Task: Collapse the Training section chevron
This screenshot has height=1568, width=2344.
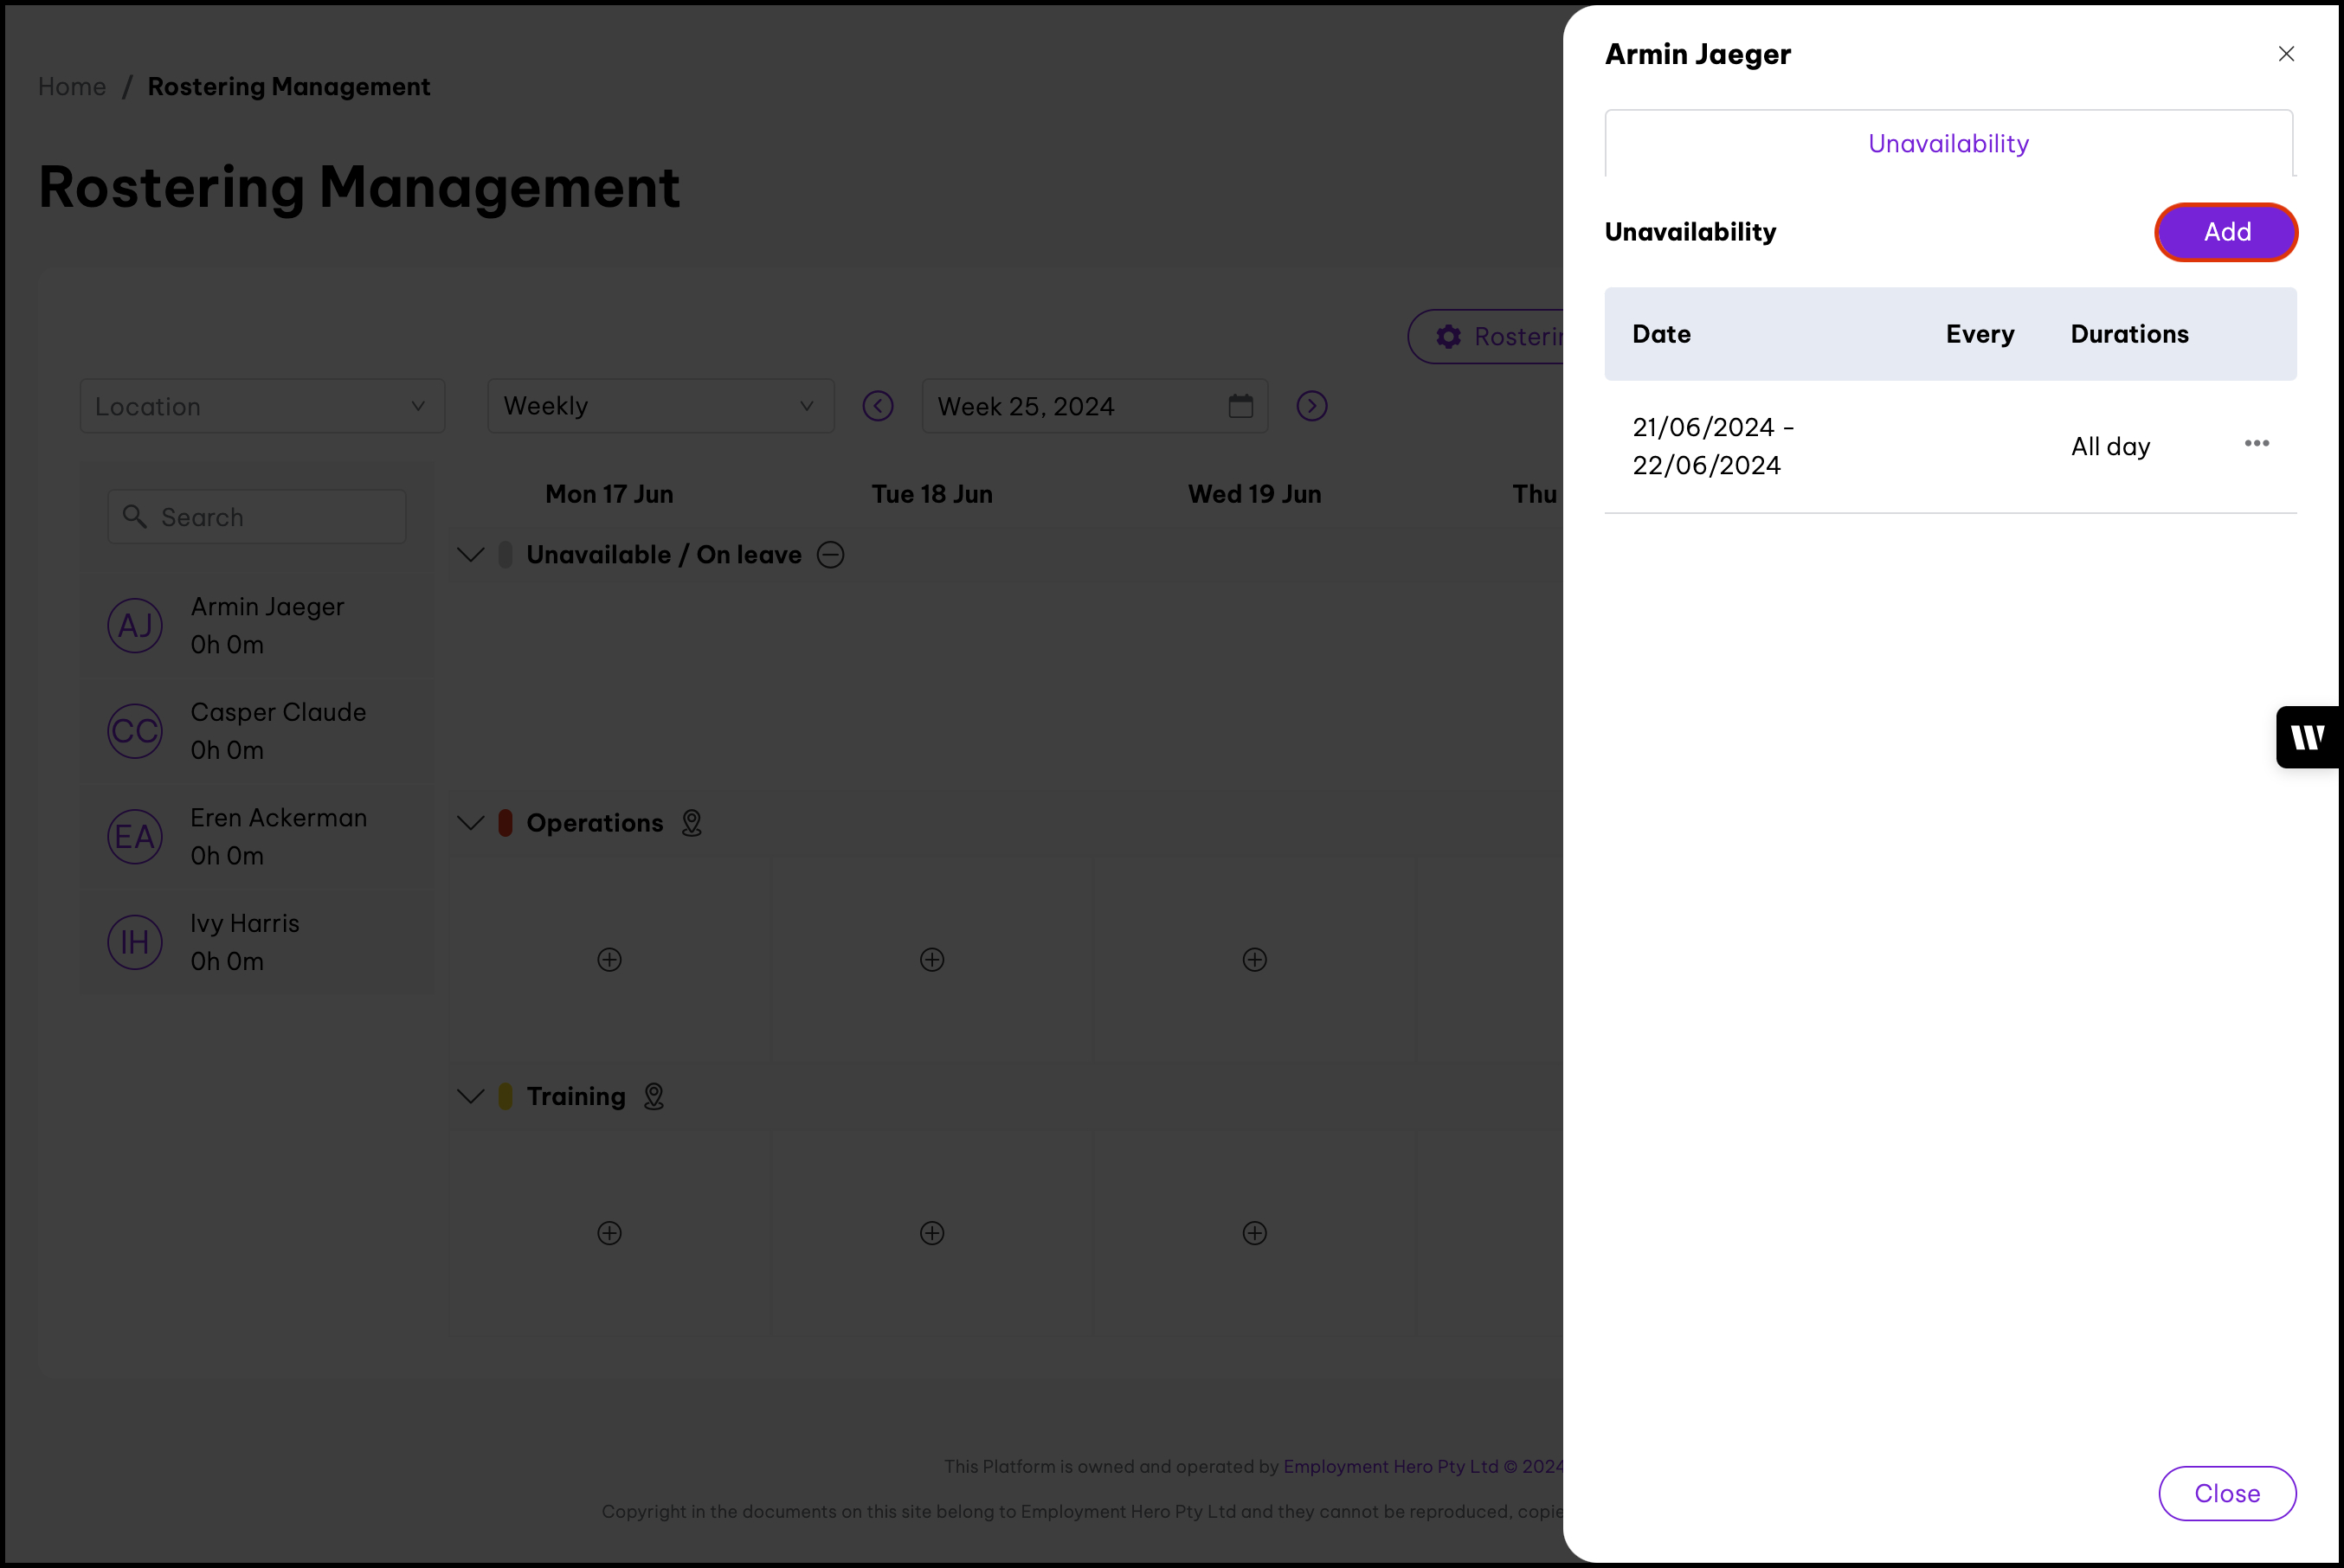Action: click(470, 1096)
